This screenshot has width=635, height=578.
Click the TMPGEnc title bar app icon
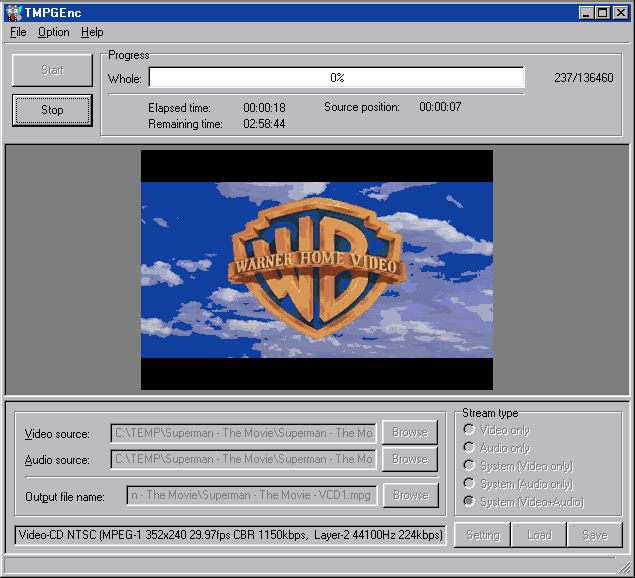[x=13, y=12]
